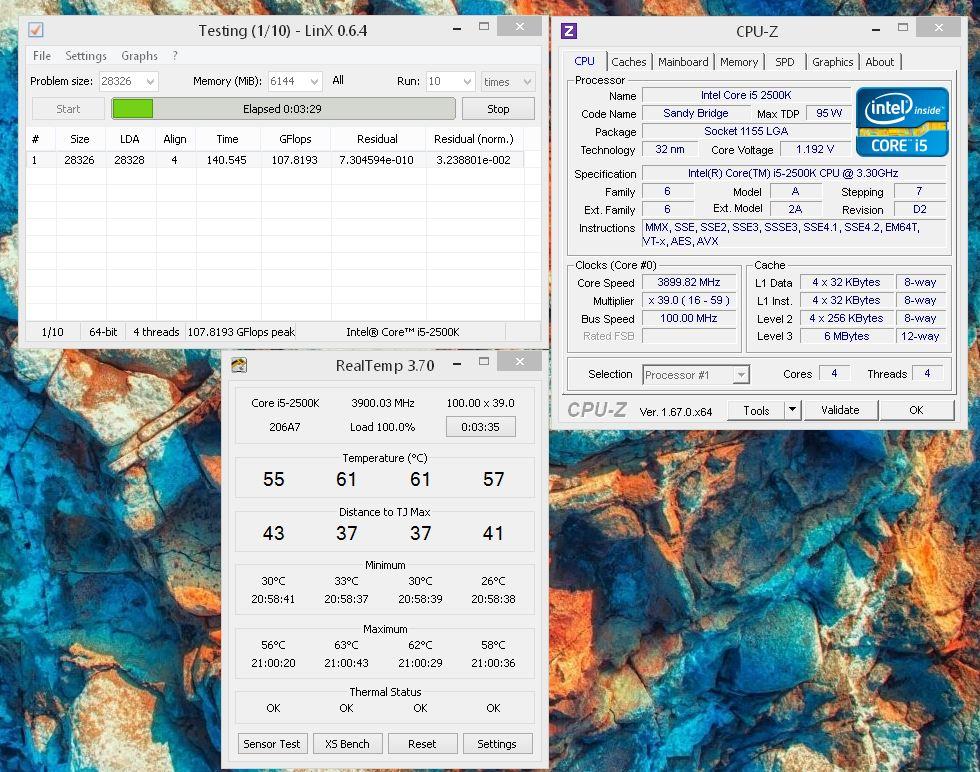Expand the CPU-Z Tools arrow menu
980x772 pixels.
(x=792, y=410)
